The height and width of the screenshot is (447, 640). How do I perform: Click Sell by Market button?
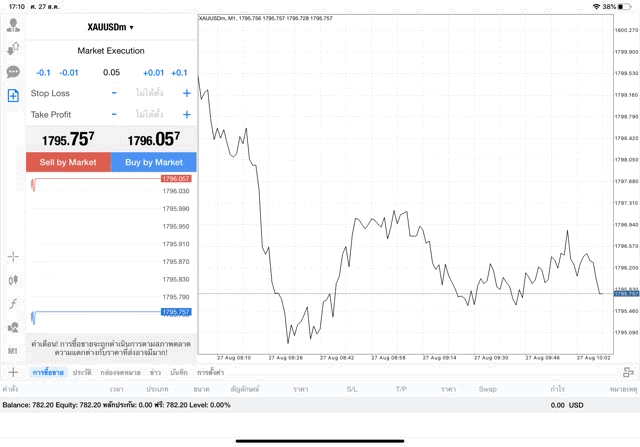coord(68,162)
